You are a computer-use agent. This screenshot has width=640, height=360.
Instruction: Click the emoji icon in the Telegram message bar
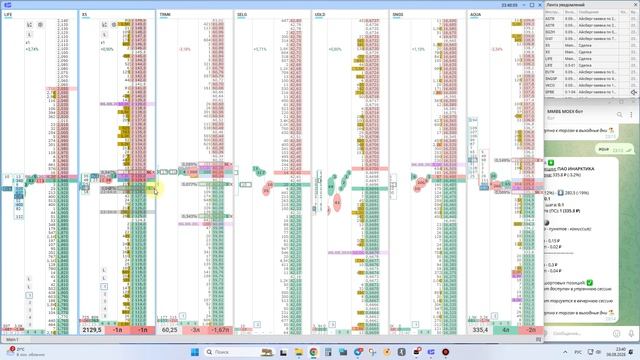pos(617,333)
